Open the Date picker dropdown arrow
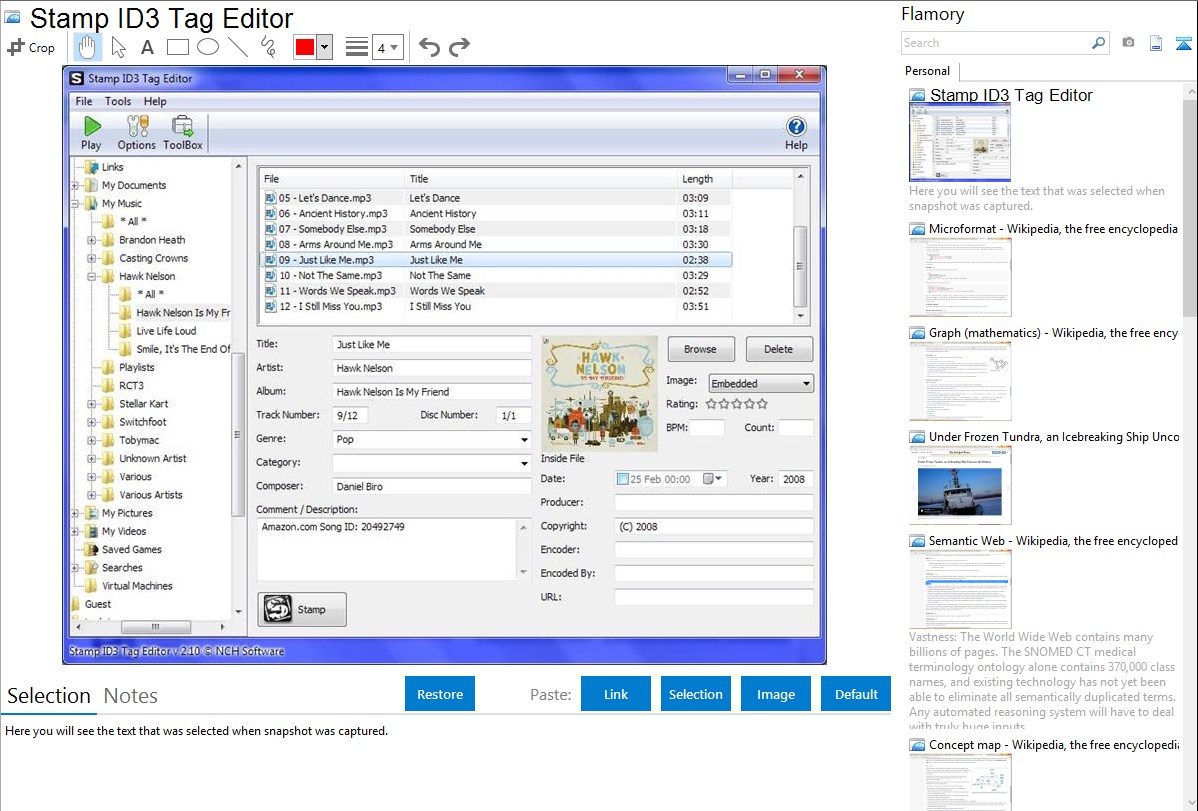 tap(719, 479)
